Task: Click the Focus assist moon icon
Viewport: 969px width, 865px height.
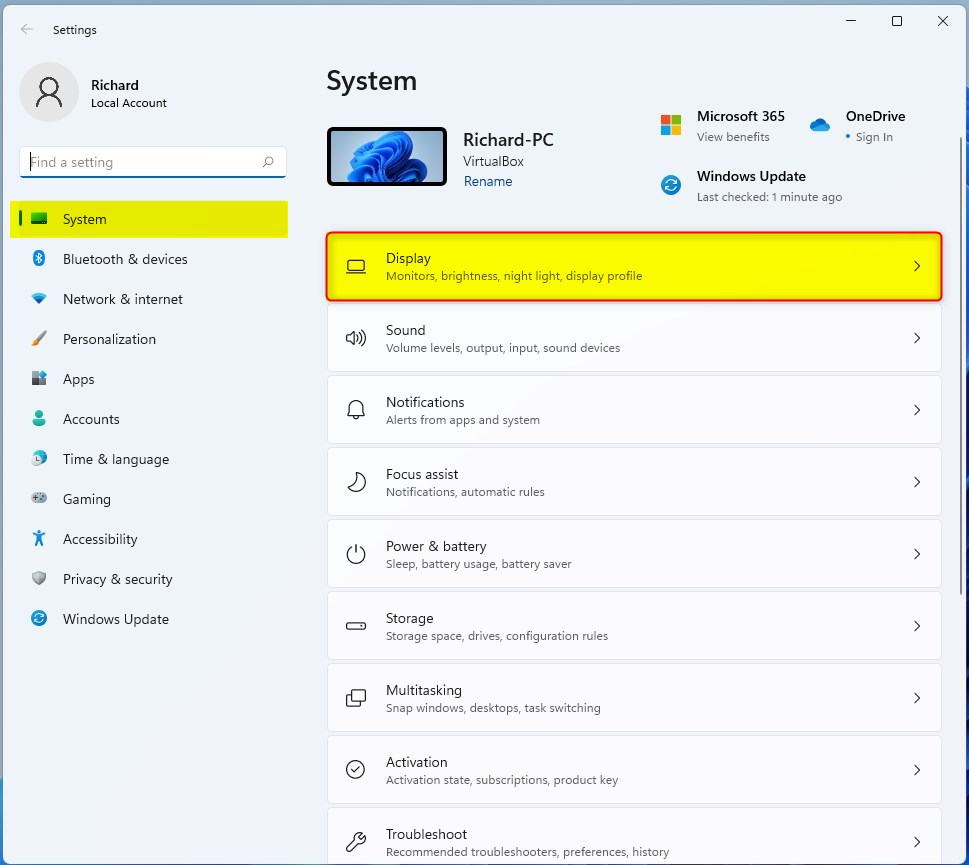Action: click(356, 482)
